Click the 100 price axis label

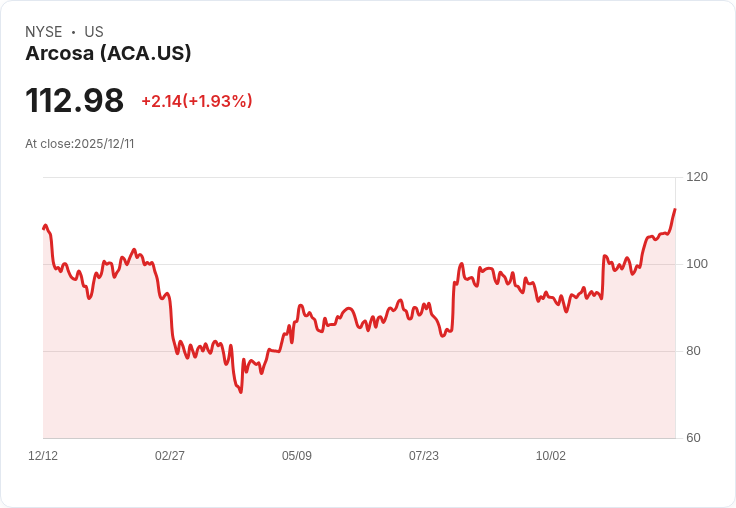[697, 264]
